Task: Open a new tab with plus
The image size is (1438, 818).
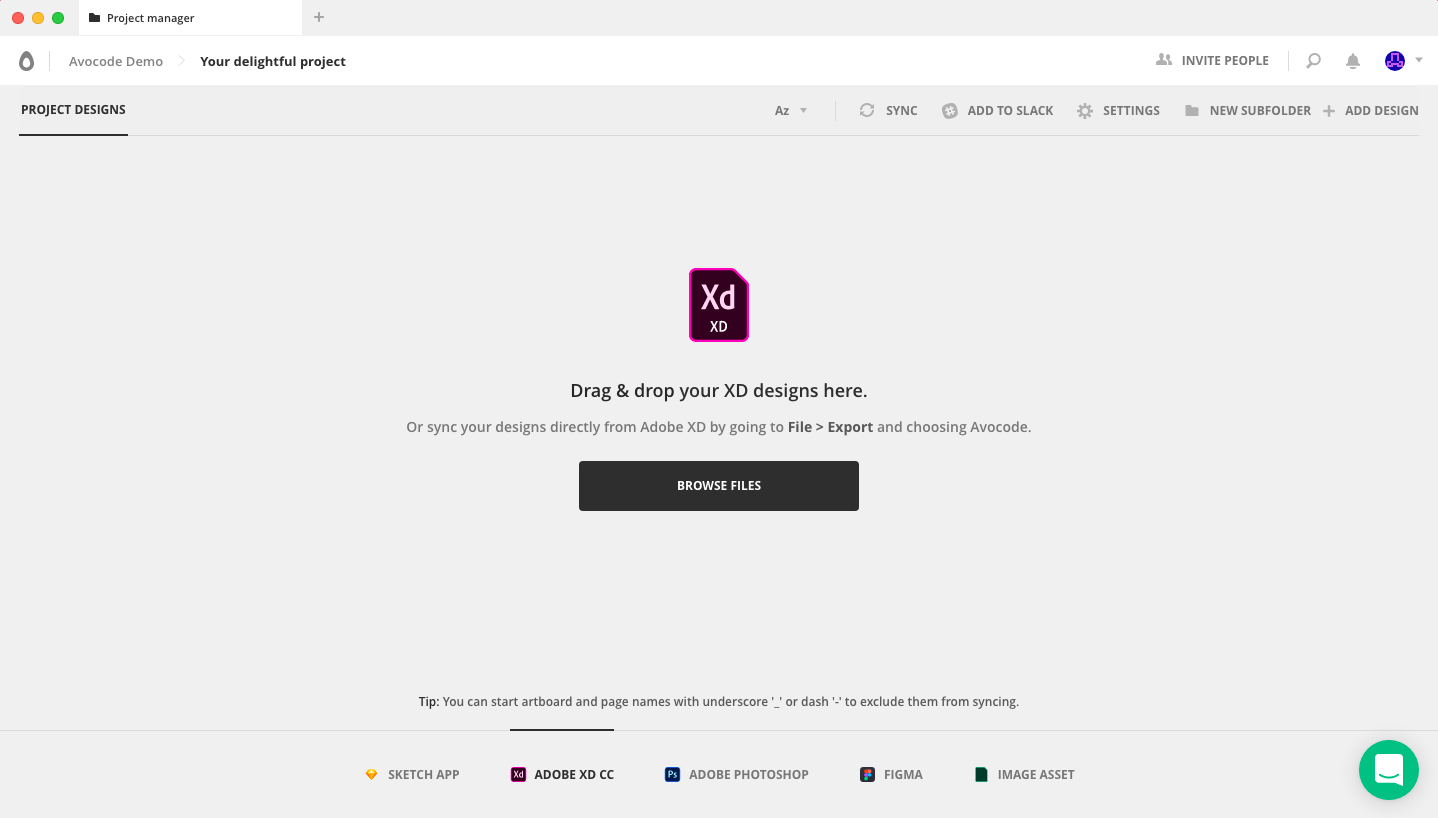Action: 319,17
